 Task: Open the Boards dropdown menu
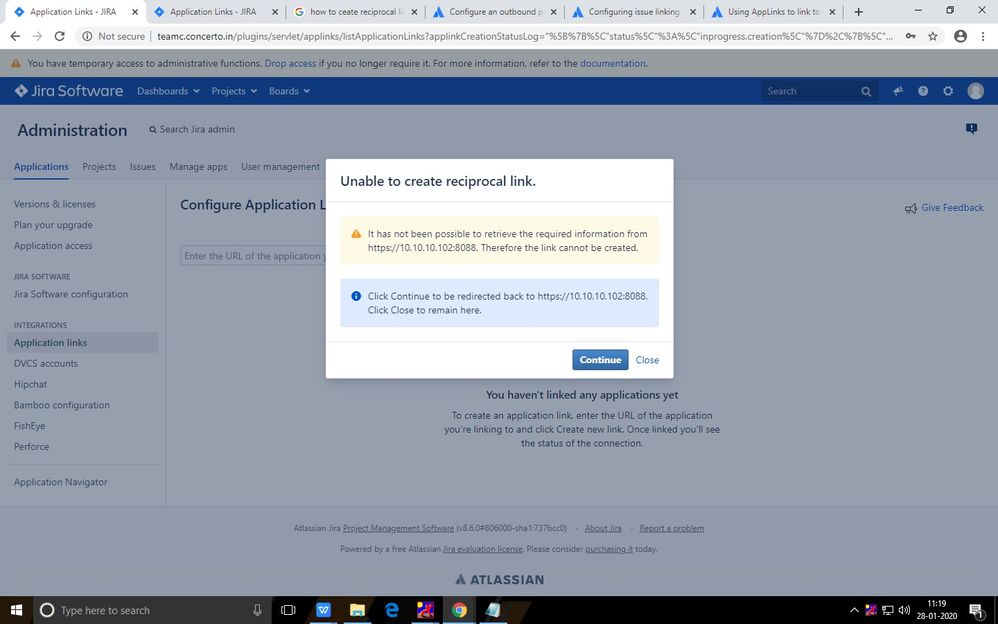289,91
